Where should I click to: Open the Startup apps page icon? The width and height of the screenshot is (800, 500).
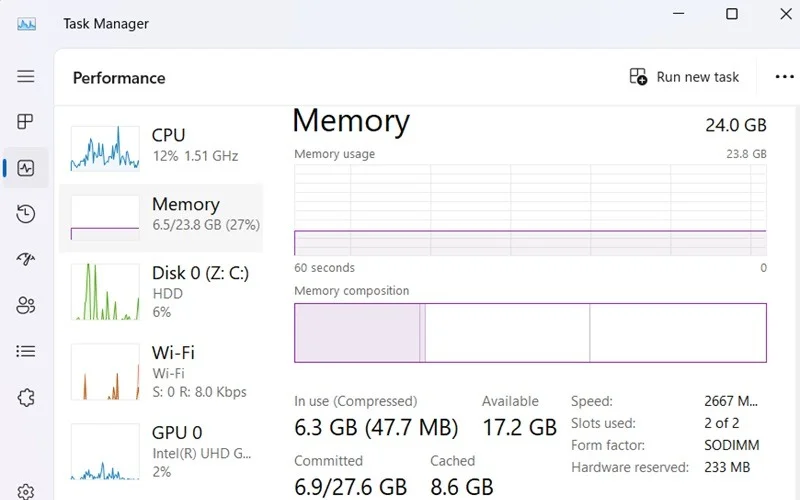click(26, 259)
